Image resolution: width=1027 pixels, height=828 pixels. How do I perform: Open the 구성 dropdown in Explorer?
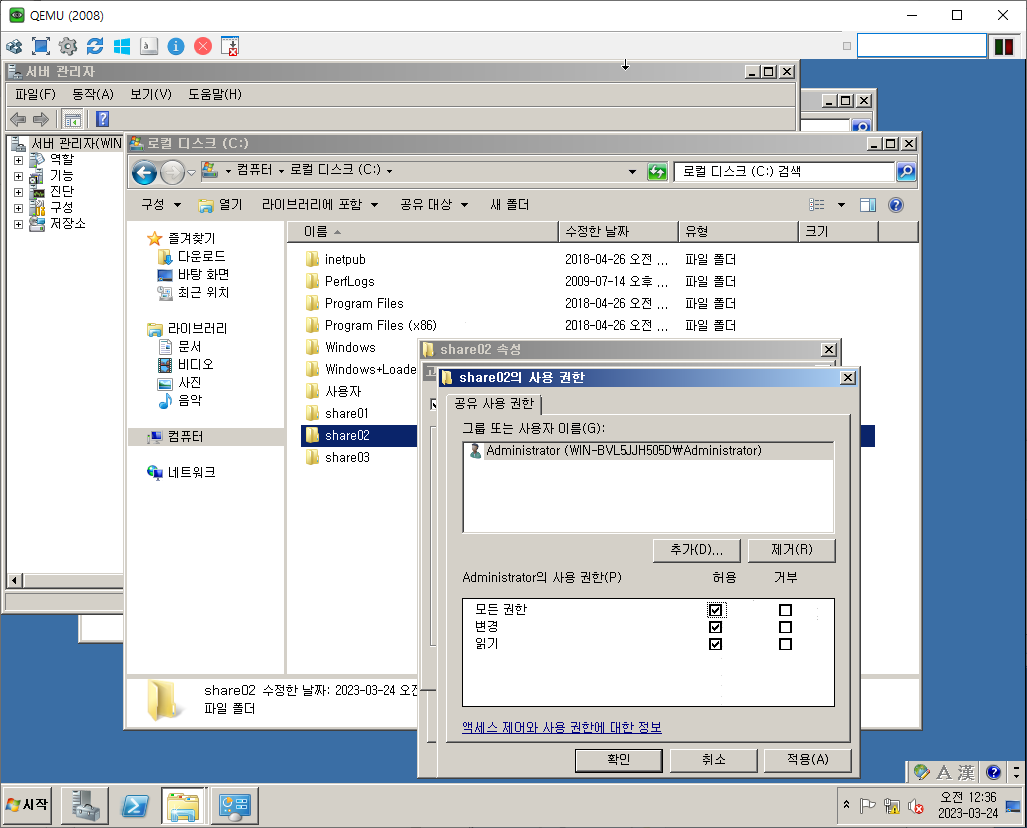pos(160,205)
